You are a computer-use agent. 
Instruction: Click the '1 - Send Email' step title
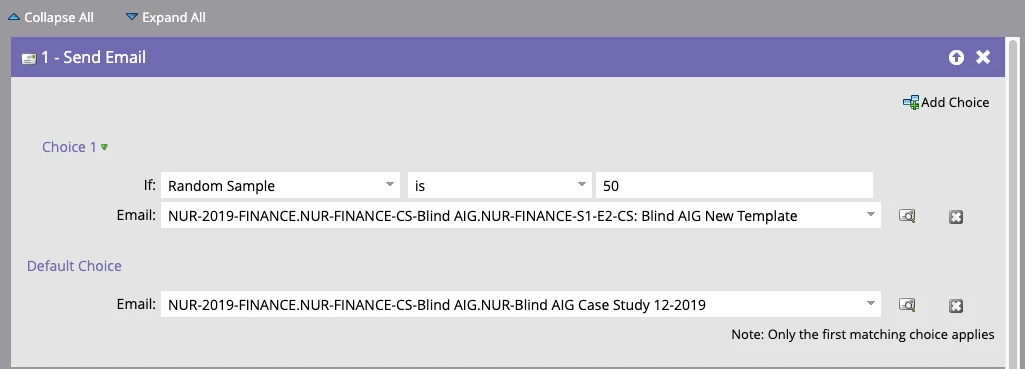point(93,58)
